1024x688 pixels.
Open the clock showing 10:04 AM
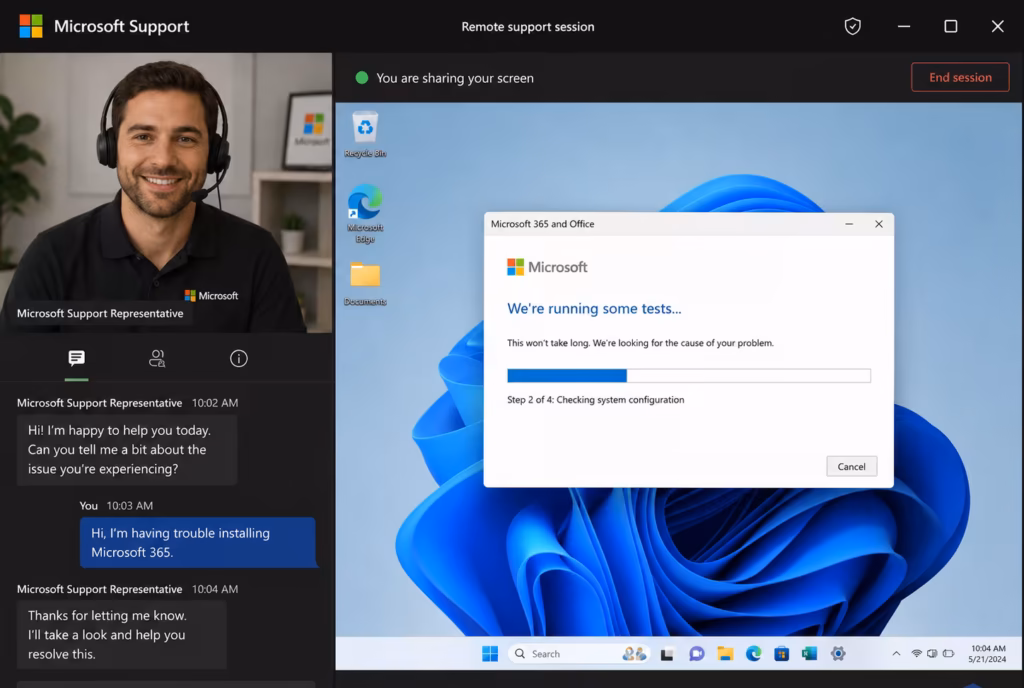pos(987,653)
